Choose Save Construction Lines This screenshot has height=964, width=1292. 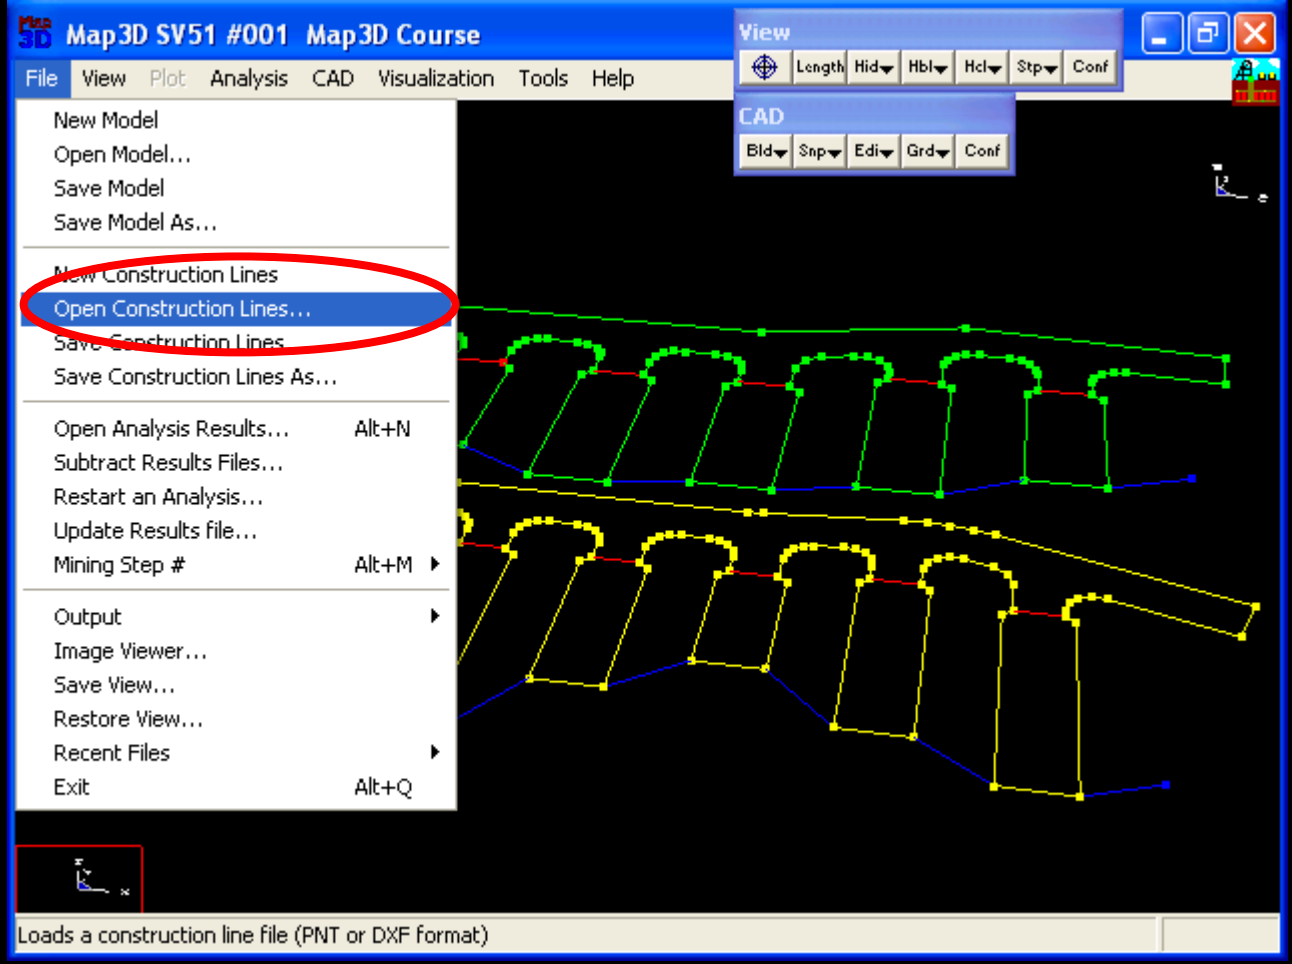point(235,342)
